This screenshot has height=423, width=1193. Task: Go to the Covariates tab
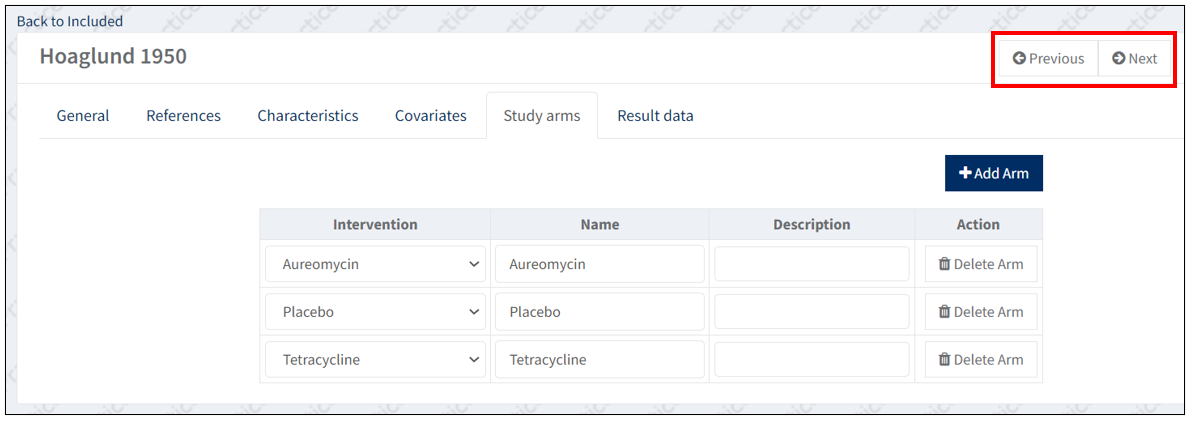coord(430,116)
